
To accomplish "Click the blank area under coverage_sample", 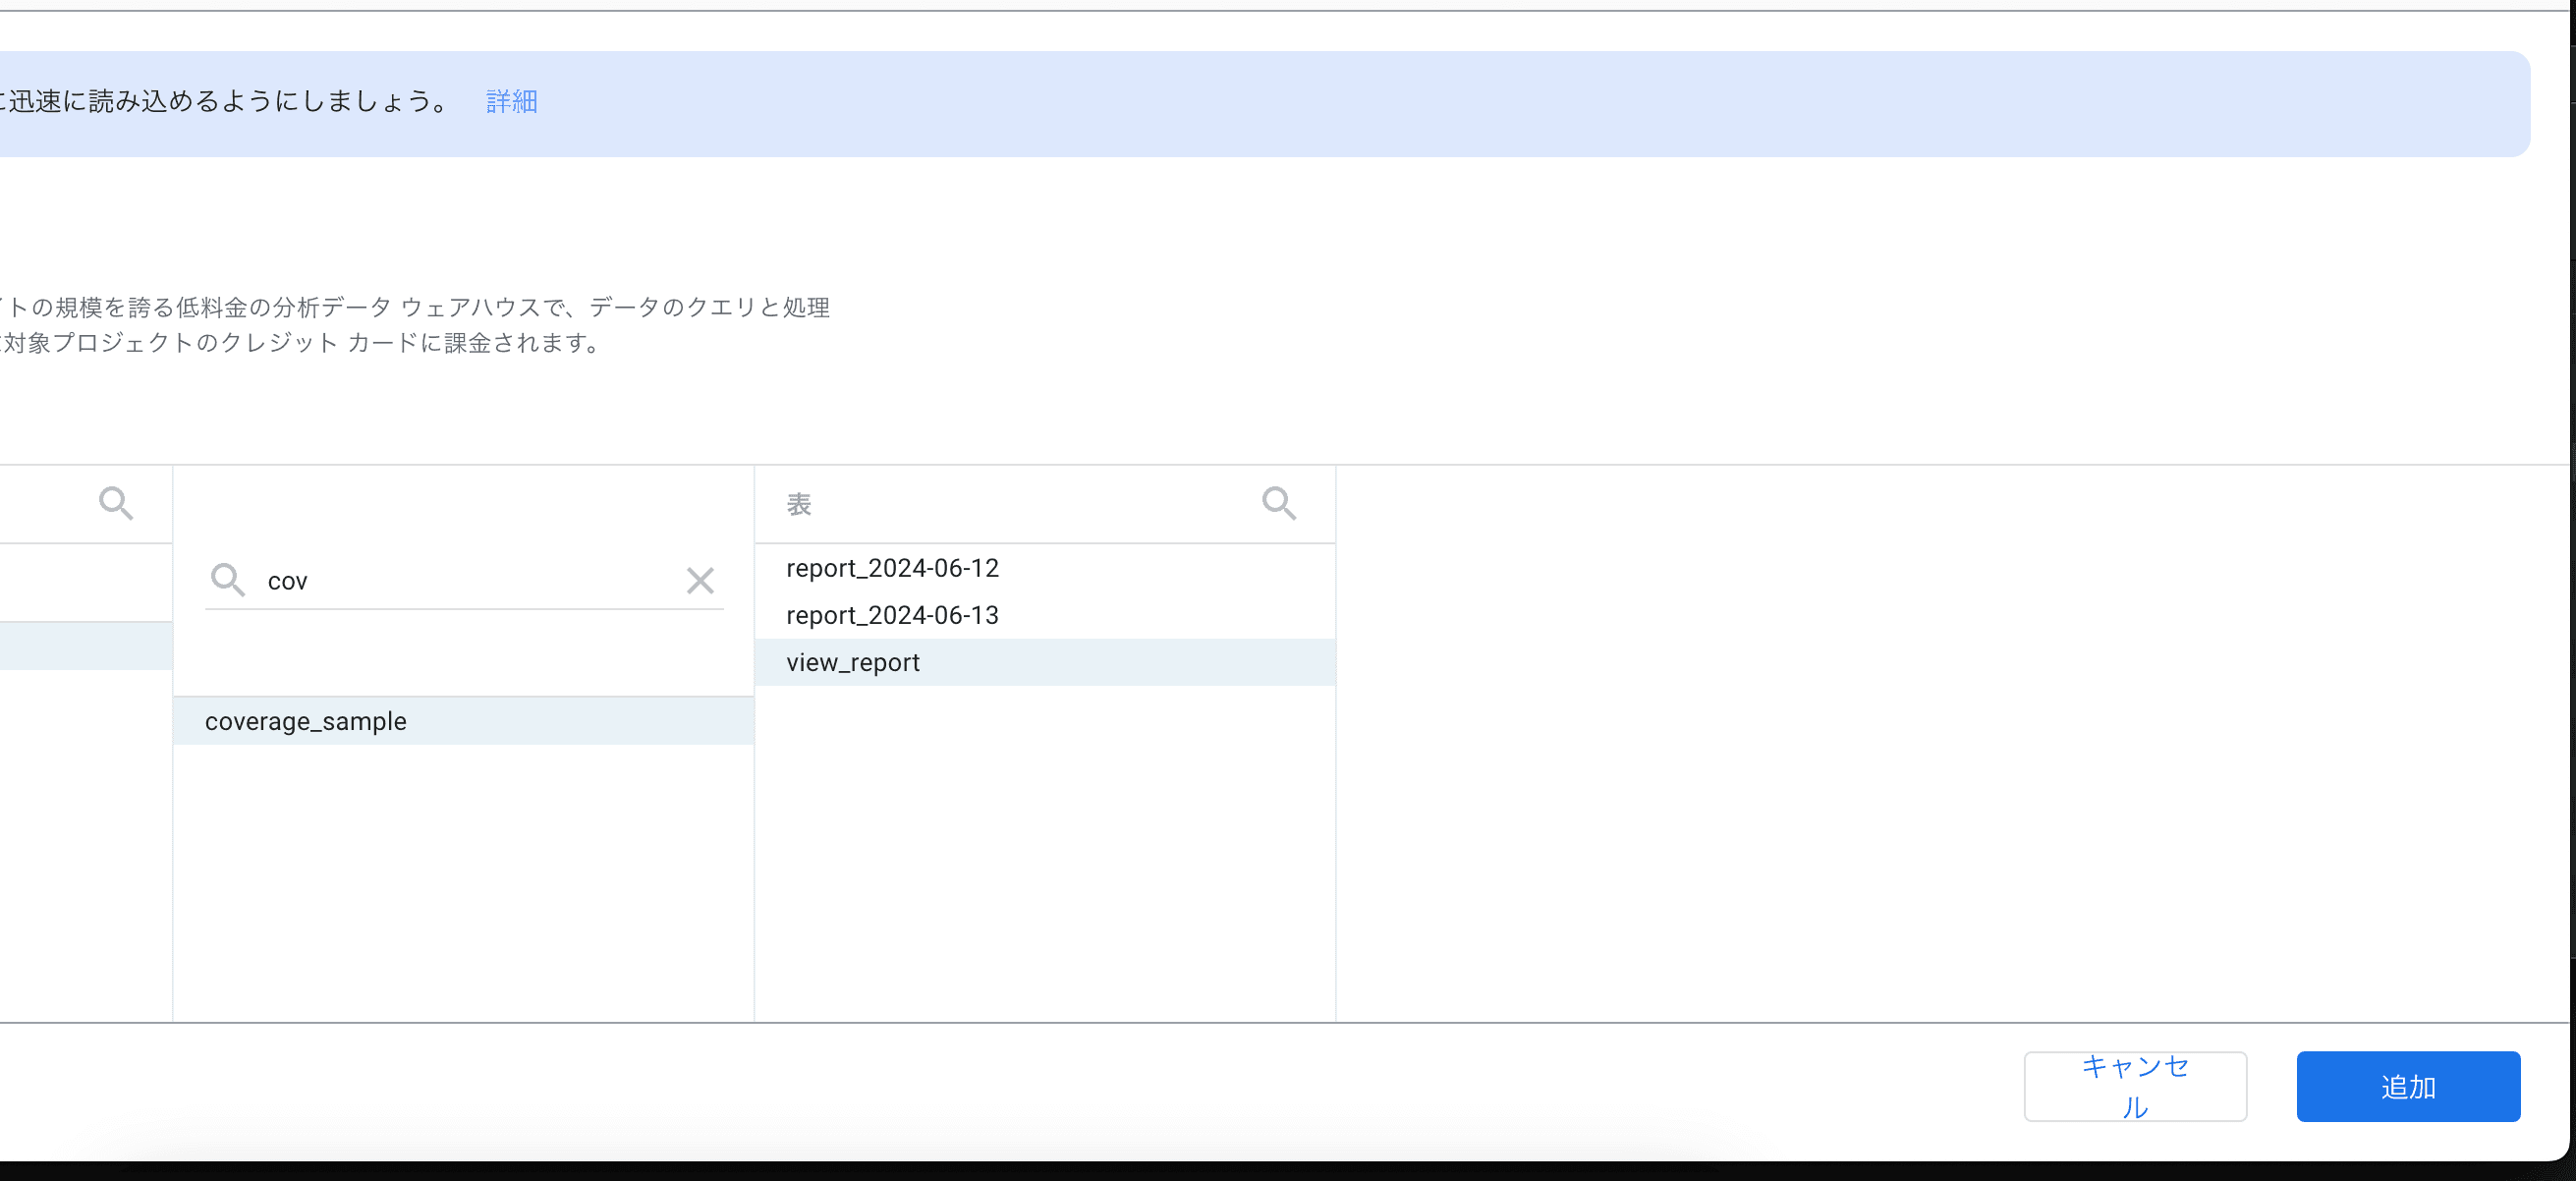I will pyautogui.click(x=462, y=880).
